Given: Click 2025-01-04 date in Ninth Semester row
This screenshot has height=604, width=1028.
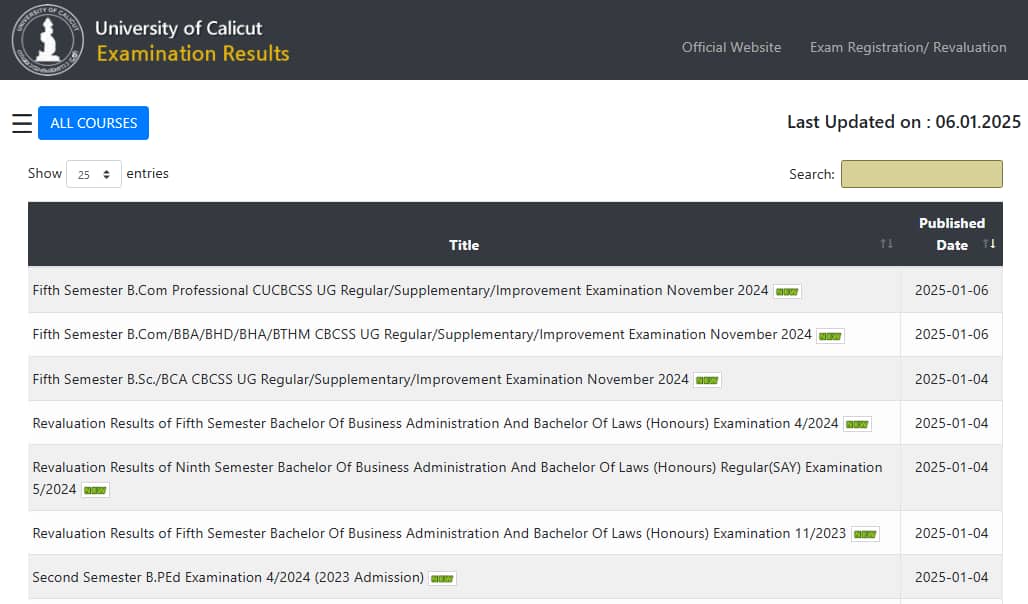Looking at the screenshot, I should [951, 467].
